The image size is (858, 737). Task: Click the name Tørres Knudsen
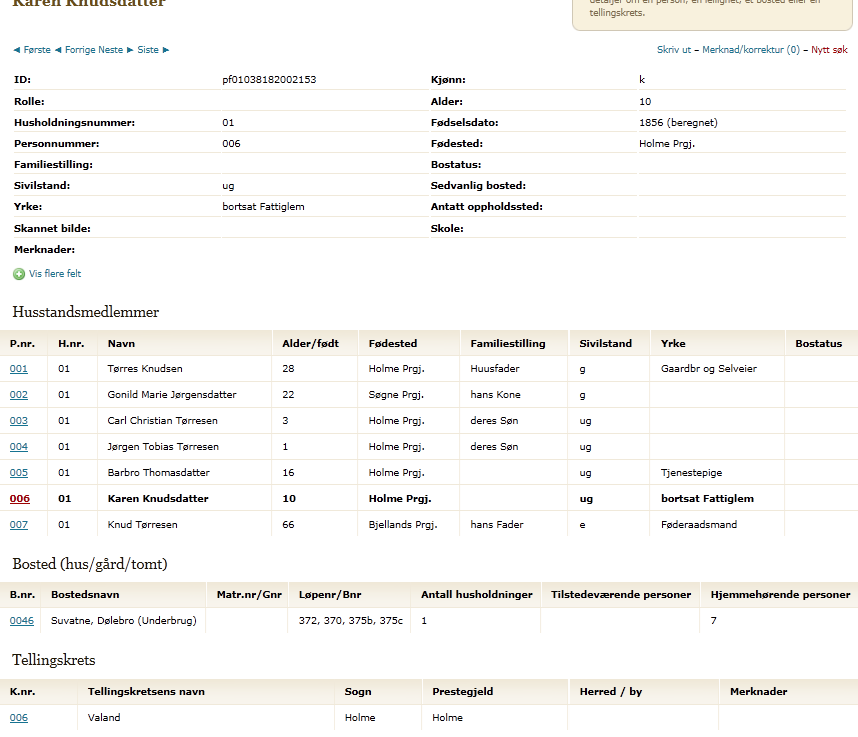coord(145,369)
